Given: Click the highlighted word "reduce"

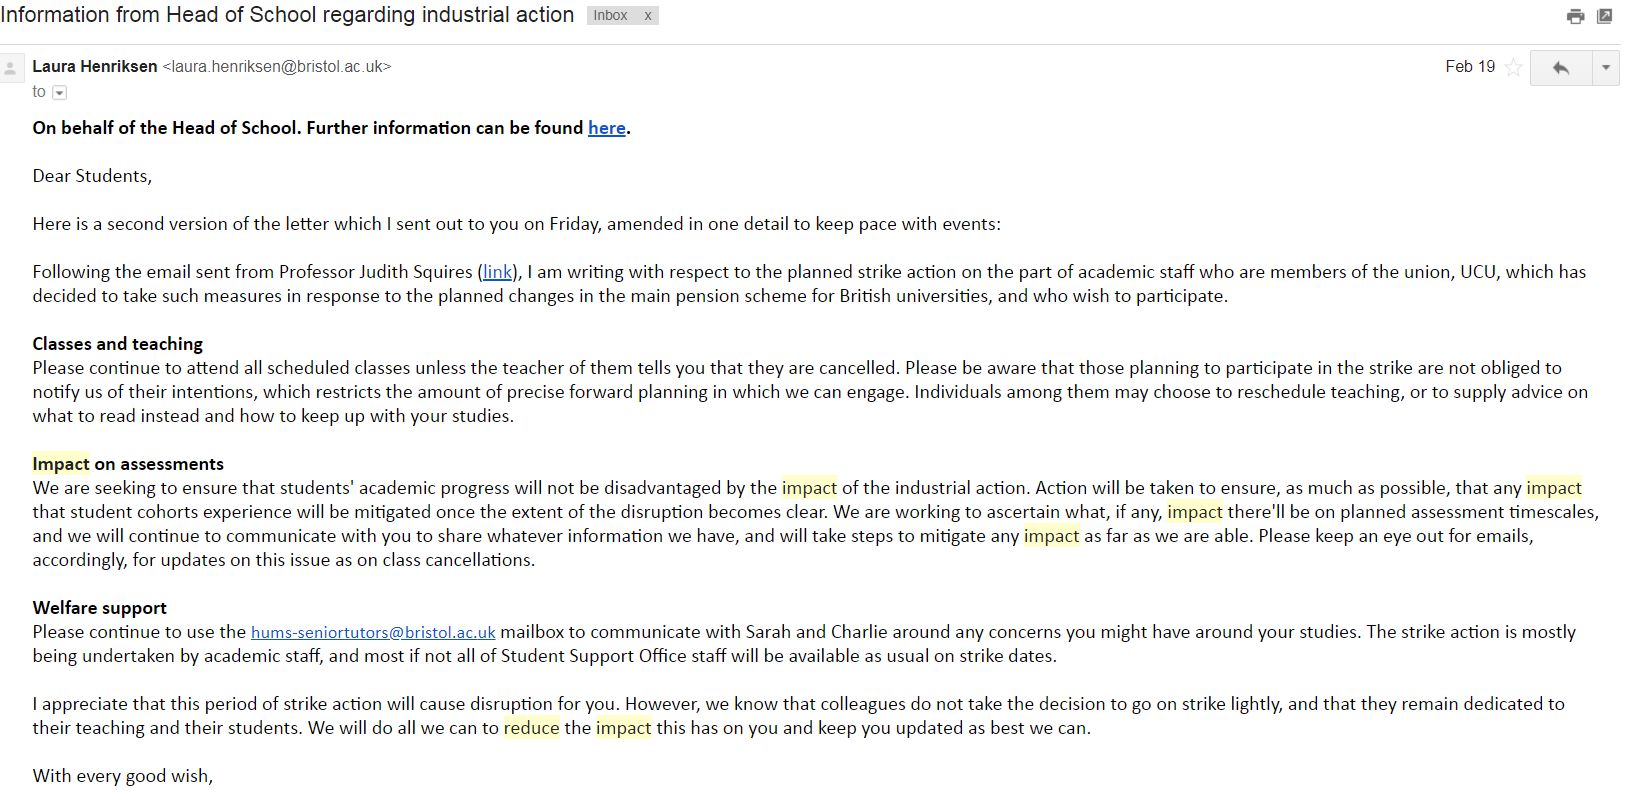Looking at the screenshot, I should [x=531, y=728].
